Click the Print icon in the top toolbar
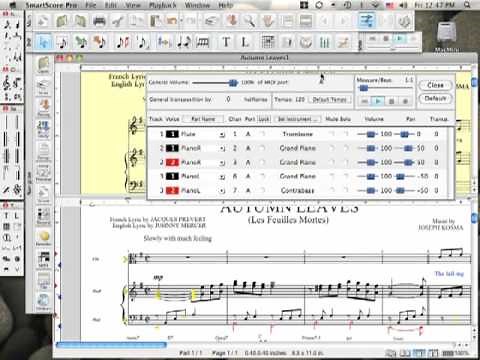The image size is (480, 360). 99,21
